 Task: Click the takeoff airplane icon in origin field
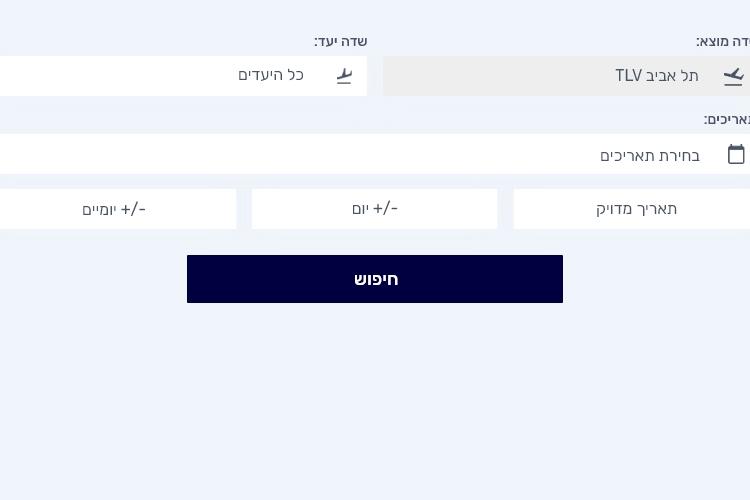click(733, 77)
